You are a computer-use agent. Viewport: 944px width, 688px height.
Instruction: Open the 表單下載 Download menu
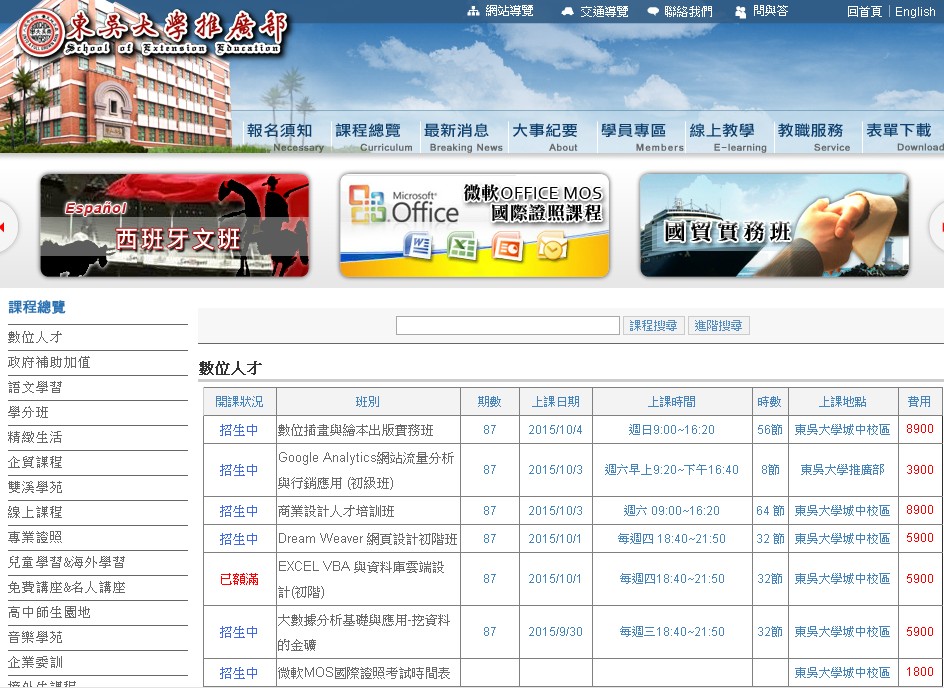[903, 137]
